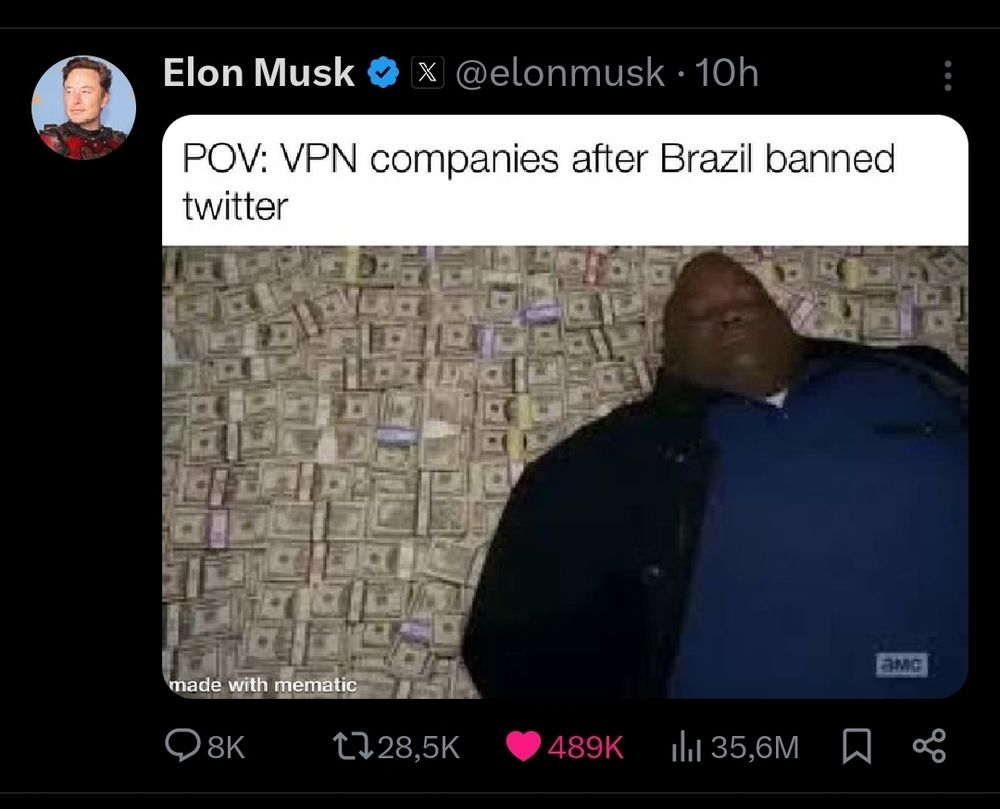Click the meme caption text about Brazil

[x=539, y=182]
